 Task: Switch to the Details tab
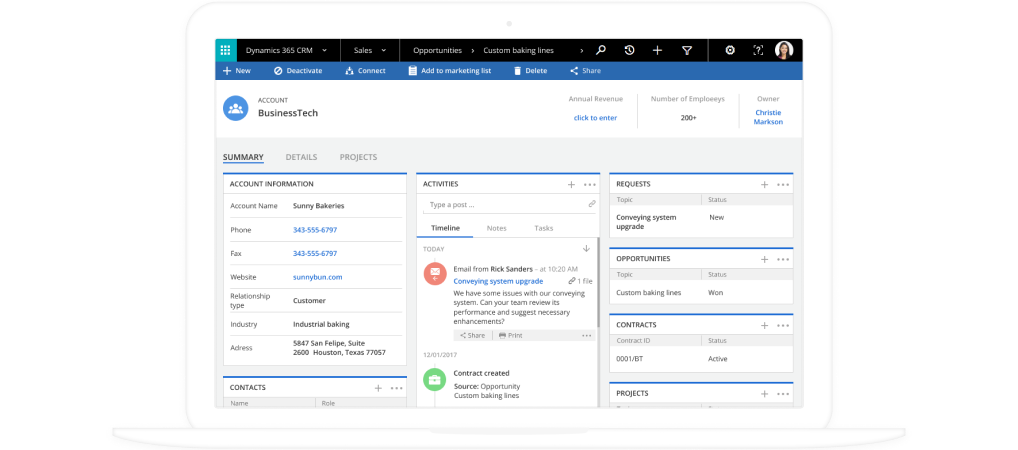tap(301, 157)
